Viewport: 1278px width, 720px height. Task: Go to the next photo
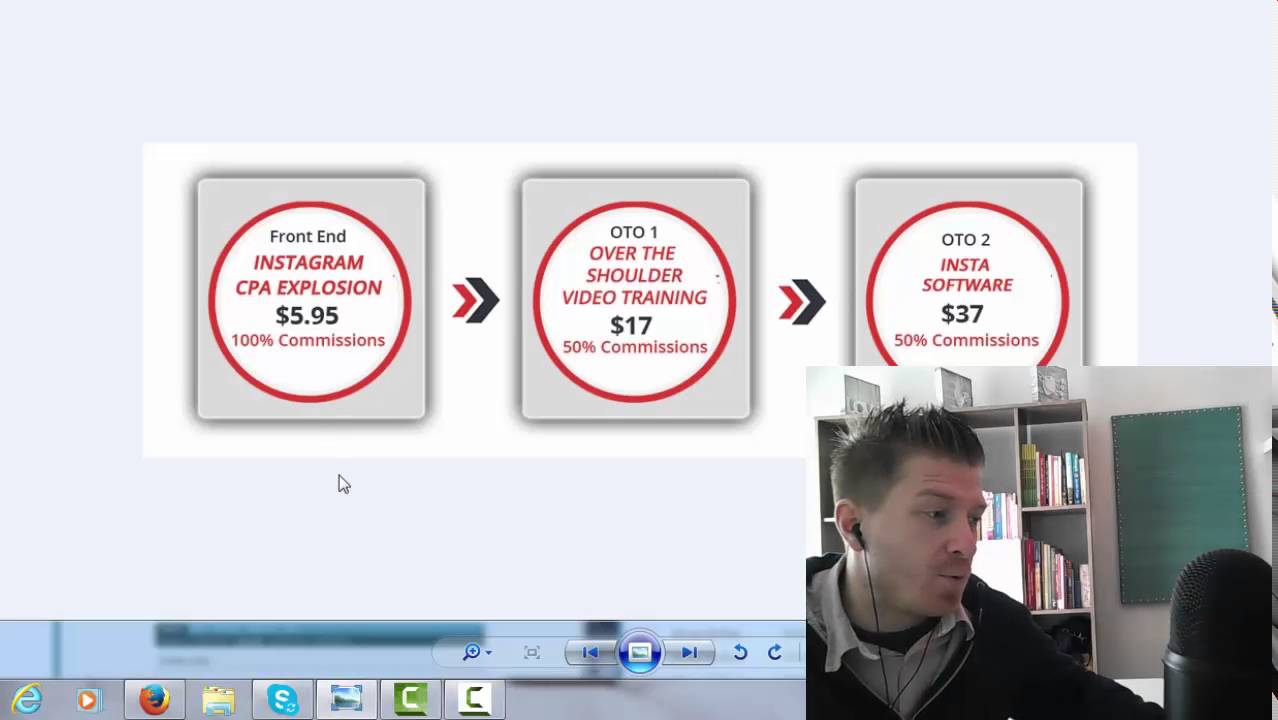click(x=689, y=652)
